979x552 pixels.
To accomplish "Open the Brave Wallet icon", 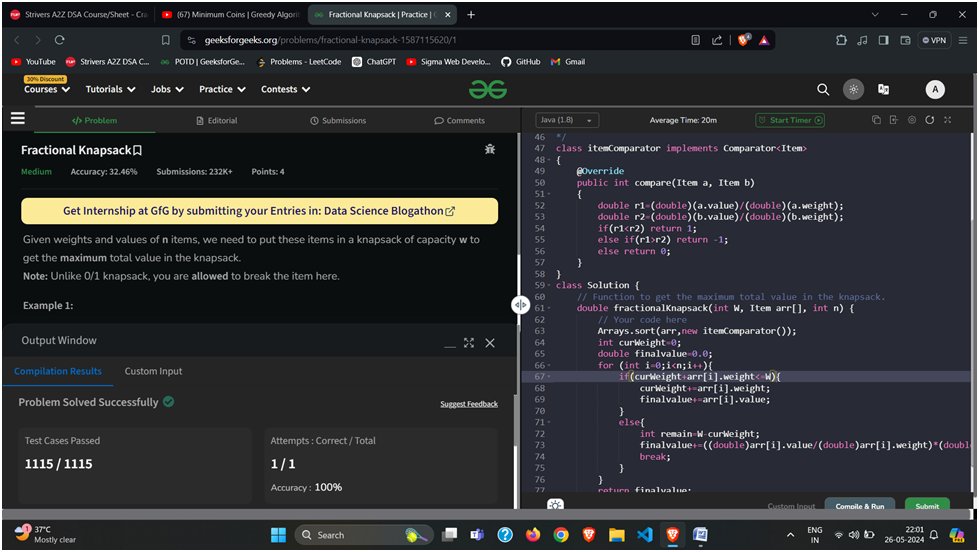I will click(x=905, y=40).
